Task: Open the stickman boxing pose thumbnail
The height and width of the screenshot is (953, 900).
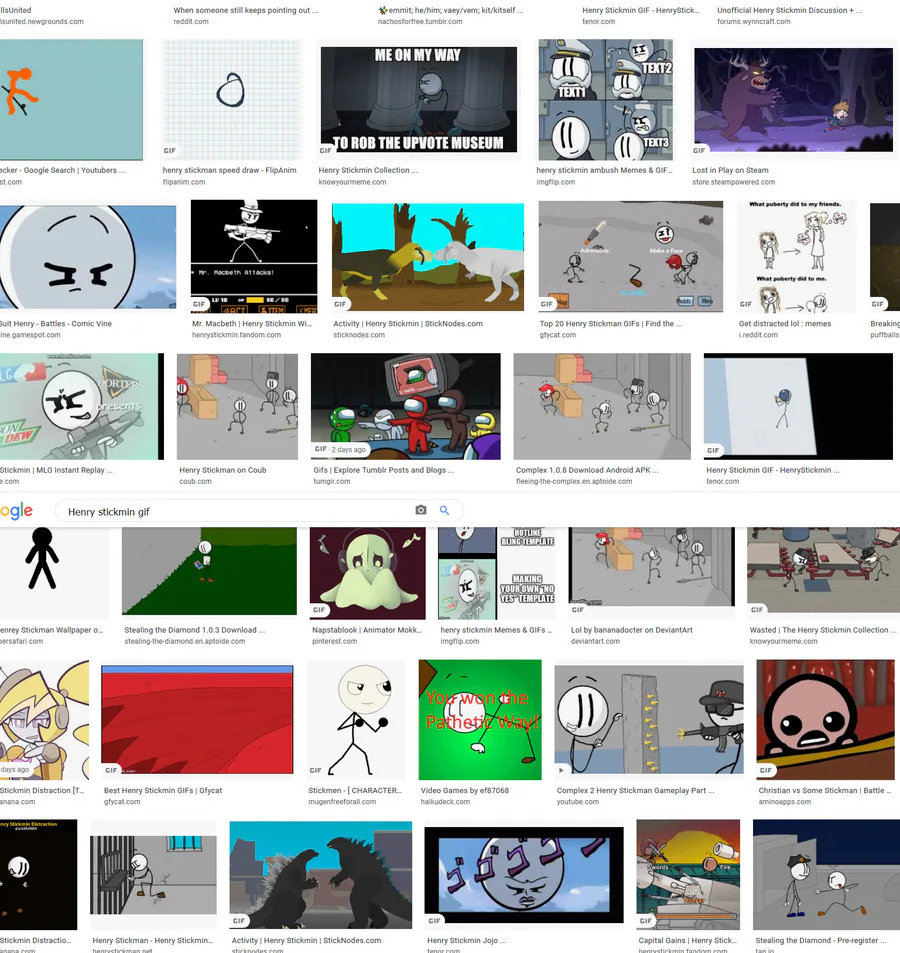Action: point(356,720)
